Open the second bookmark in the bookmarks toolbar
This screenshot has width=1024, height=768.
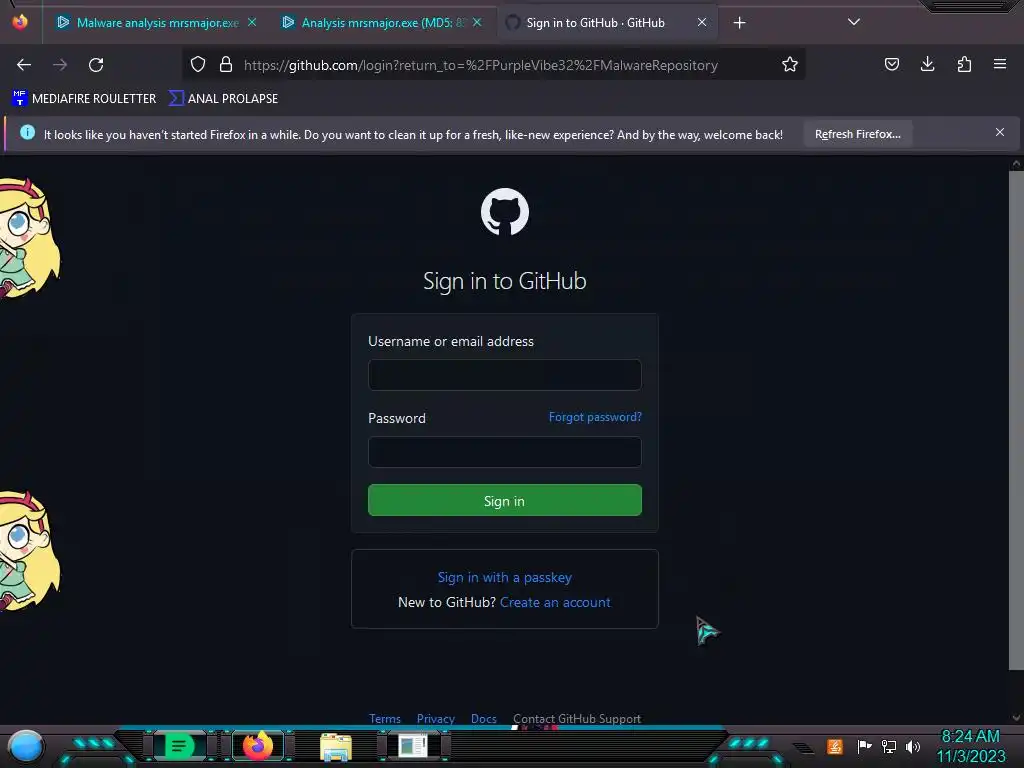pyautogui.click(x=223, y=99)
